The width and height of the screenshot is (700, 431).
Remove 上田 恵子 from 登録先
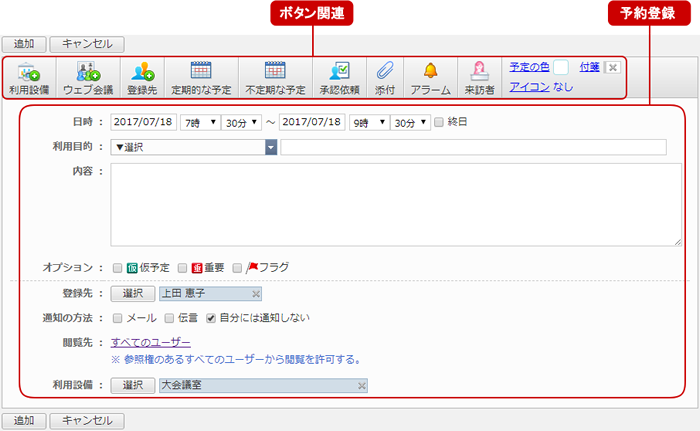256,294
